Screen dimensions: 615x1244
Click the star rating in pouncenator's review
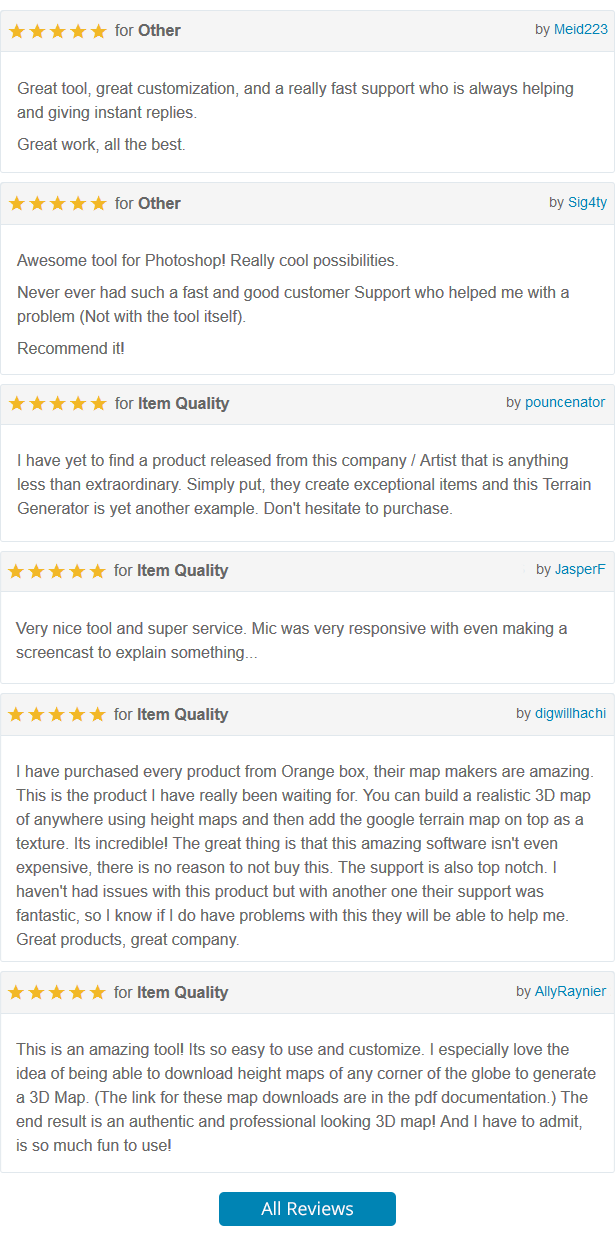[x=57, y=404]
